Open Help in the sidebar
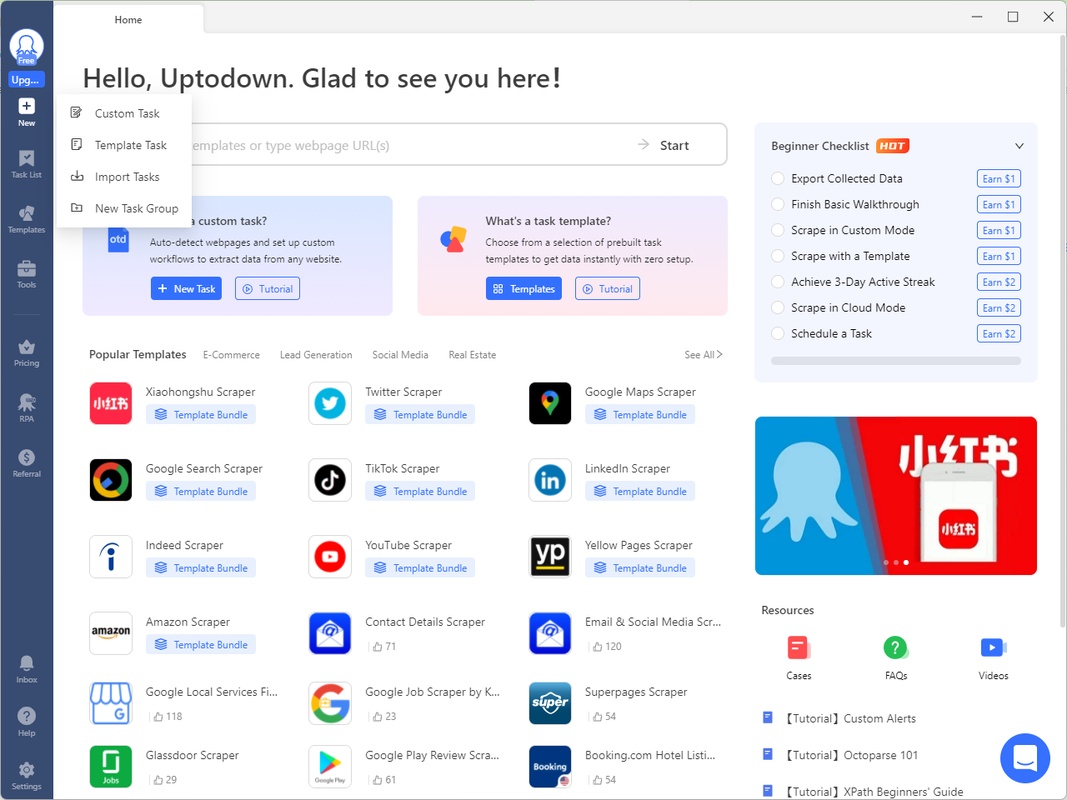Screen dimensions: 1067x800 pos(27,722)
